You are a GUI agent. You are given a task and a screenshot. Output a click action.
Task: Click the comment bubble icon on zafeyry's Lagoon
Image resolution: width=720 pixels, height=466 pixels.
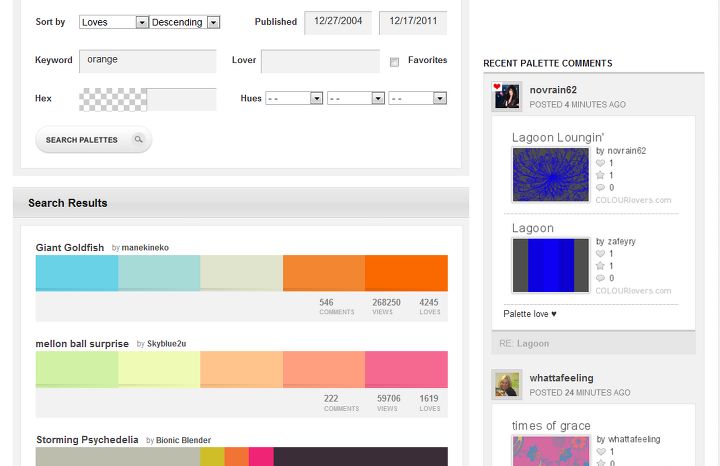click(x=600, y=278)
